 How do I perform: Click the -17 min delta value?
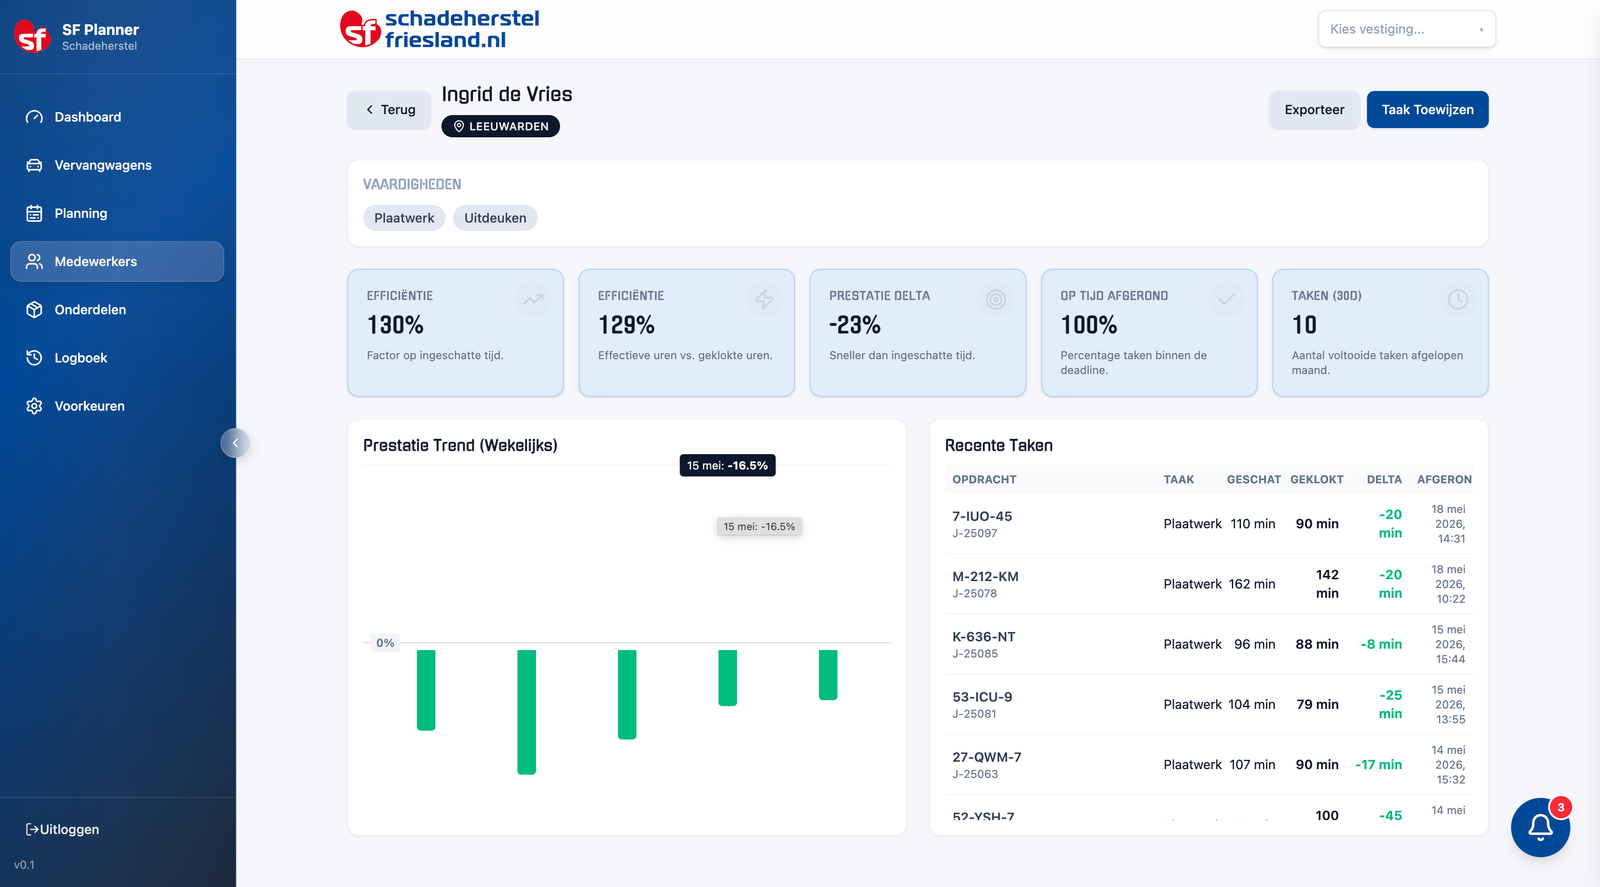pyautogui.click(x=1378, y=765)
